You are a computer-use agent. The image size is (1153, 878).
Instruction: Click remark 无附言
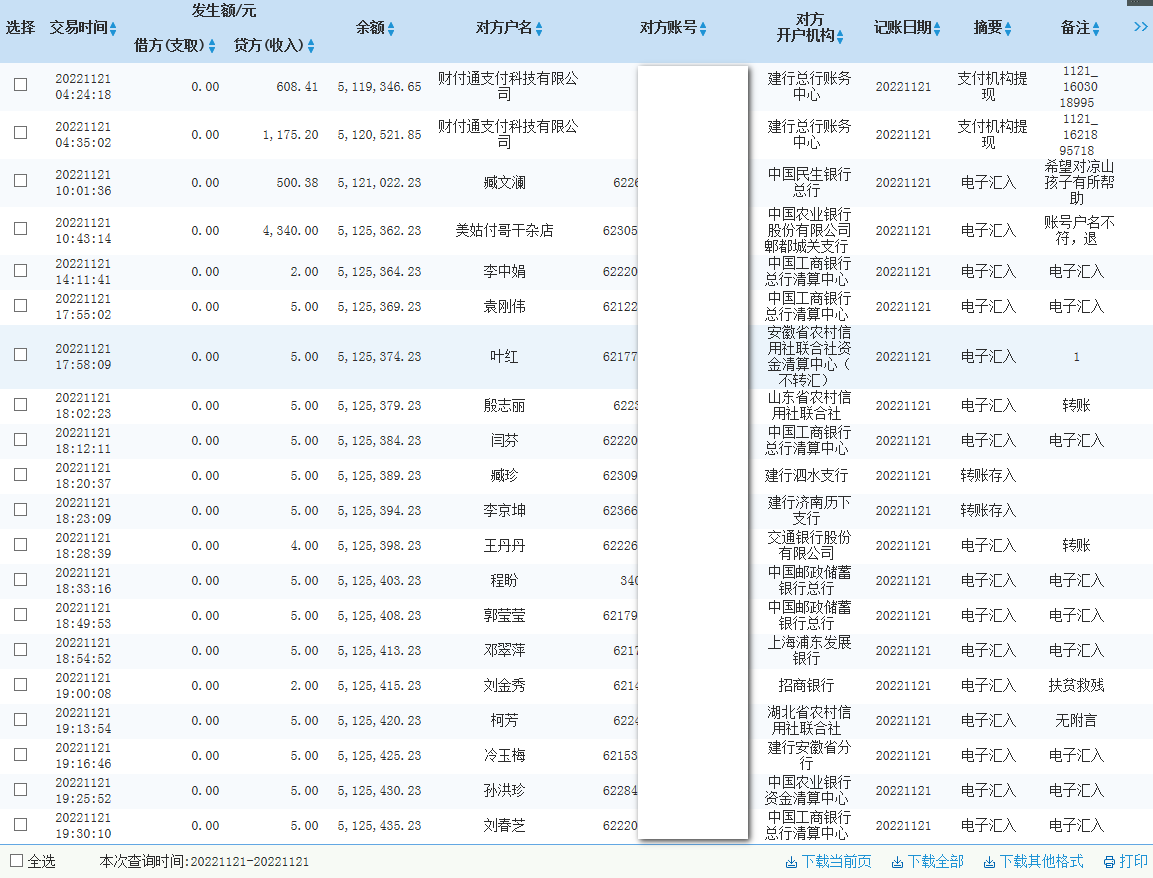pyautogui.click(x=1076, y=721)
